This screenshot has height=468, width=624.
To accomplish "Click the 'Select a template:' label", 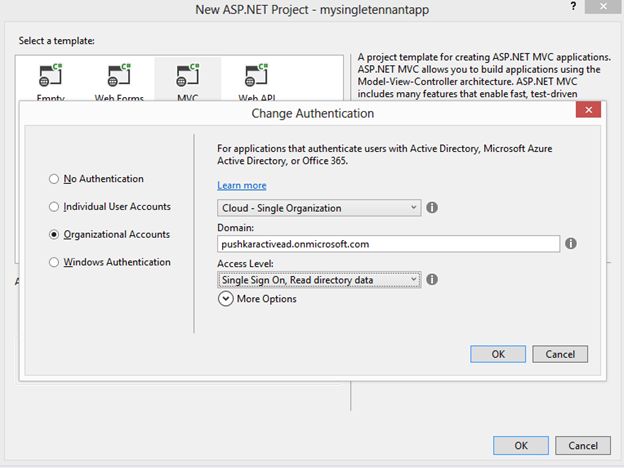I will tap(57, 41).
